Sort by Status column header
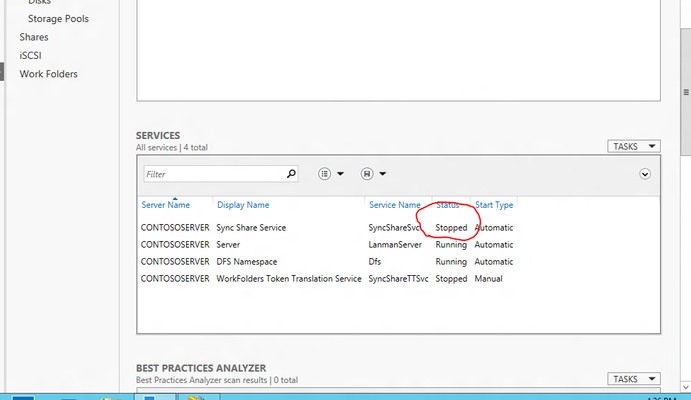 tap(448, 205)
